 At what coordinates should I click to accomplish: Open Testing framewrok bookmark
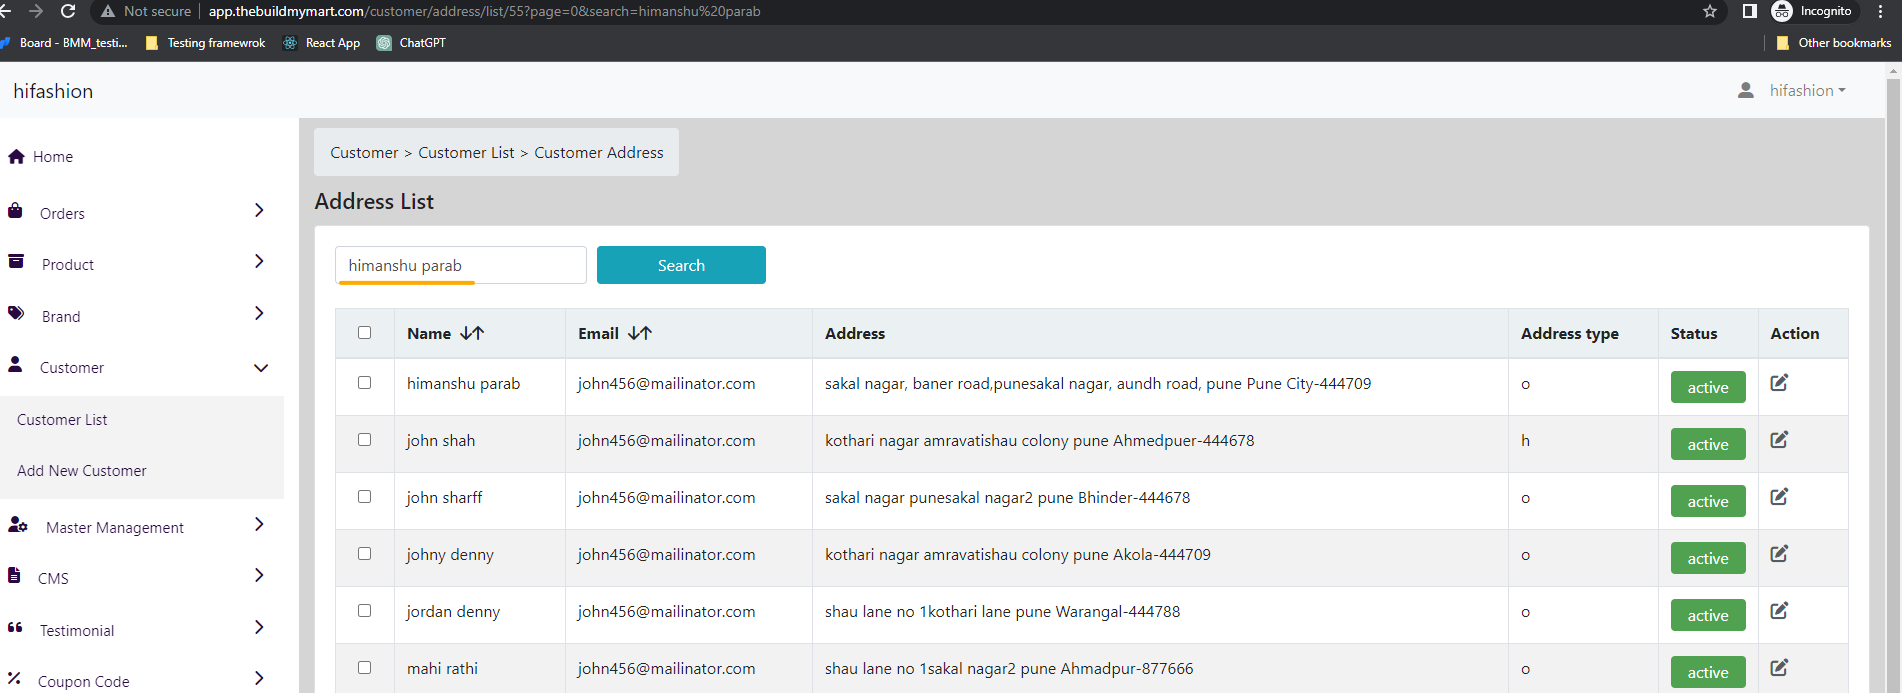[206, 43]
